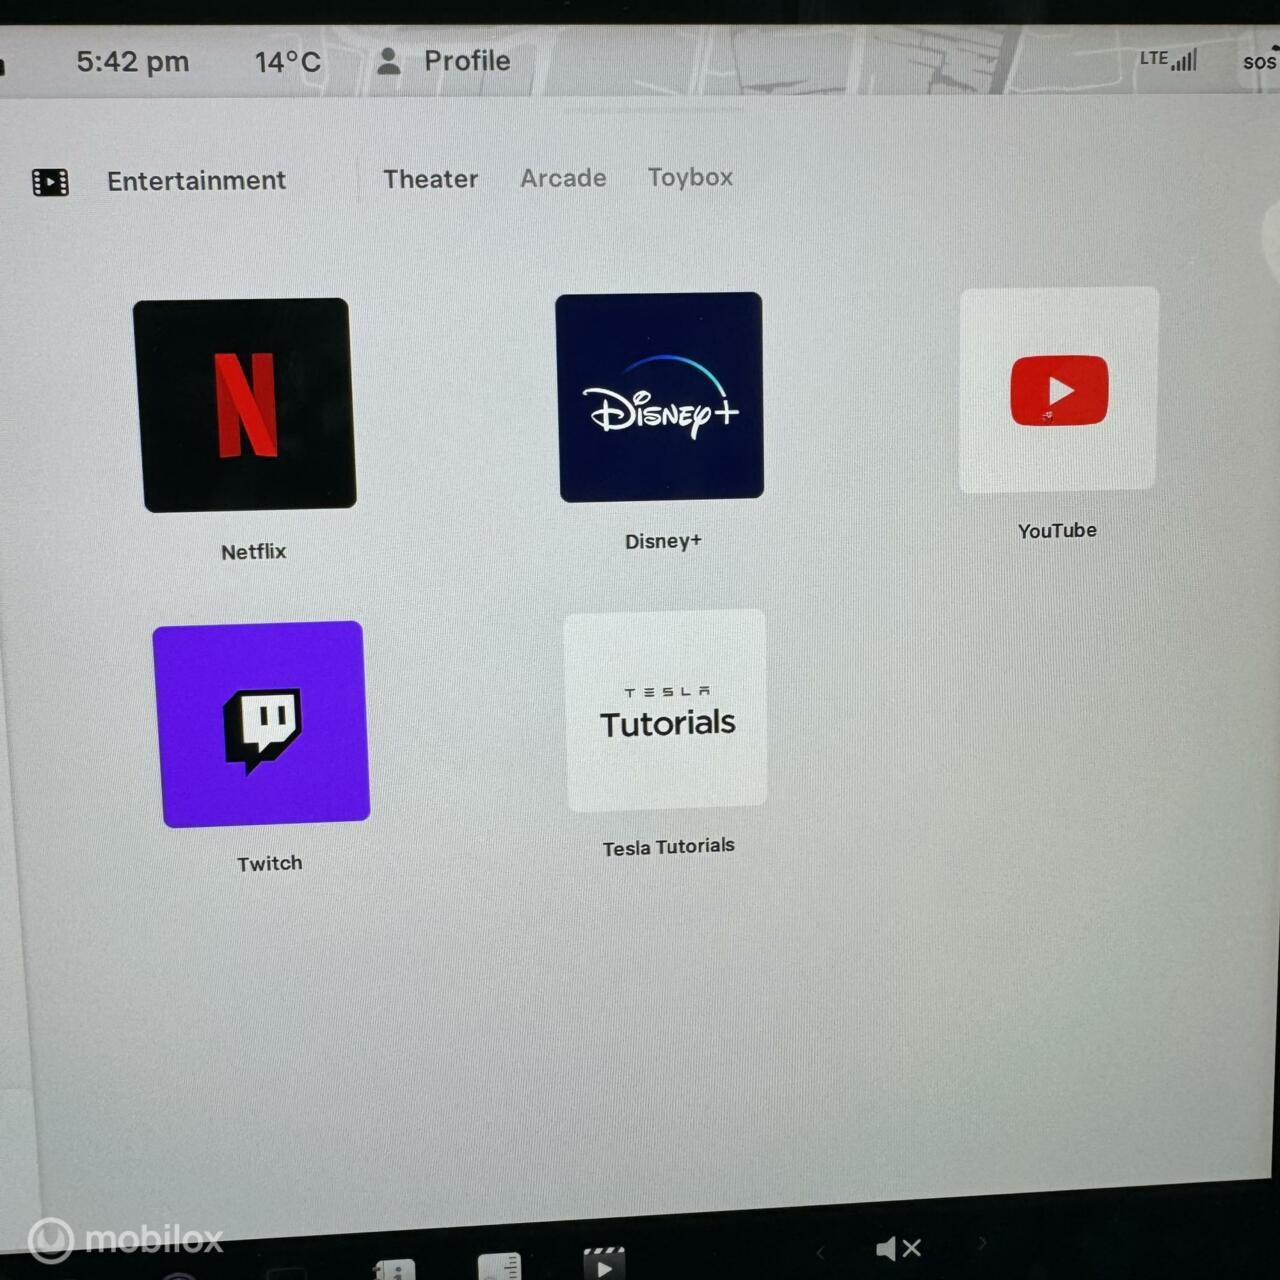Click the Entertainment filmstrip icon
Viewport: 1280px width, 1280px height.
pyautogui.click(x=50, y=182)
